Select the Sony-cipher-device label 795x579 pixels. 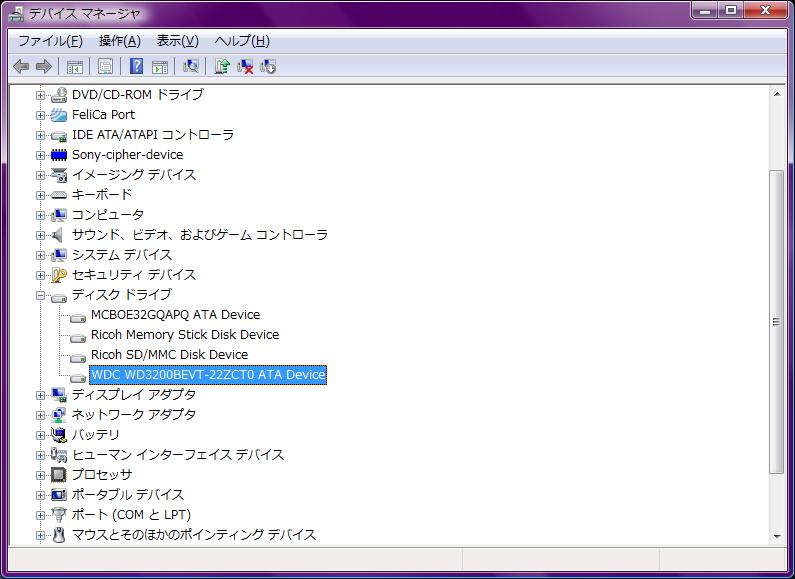click(x=127, y=155)
